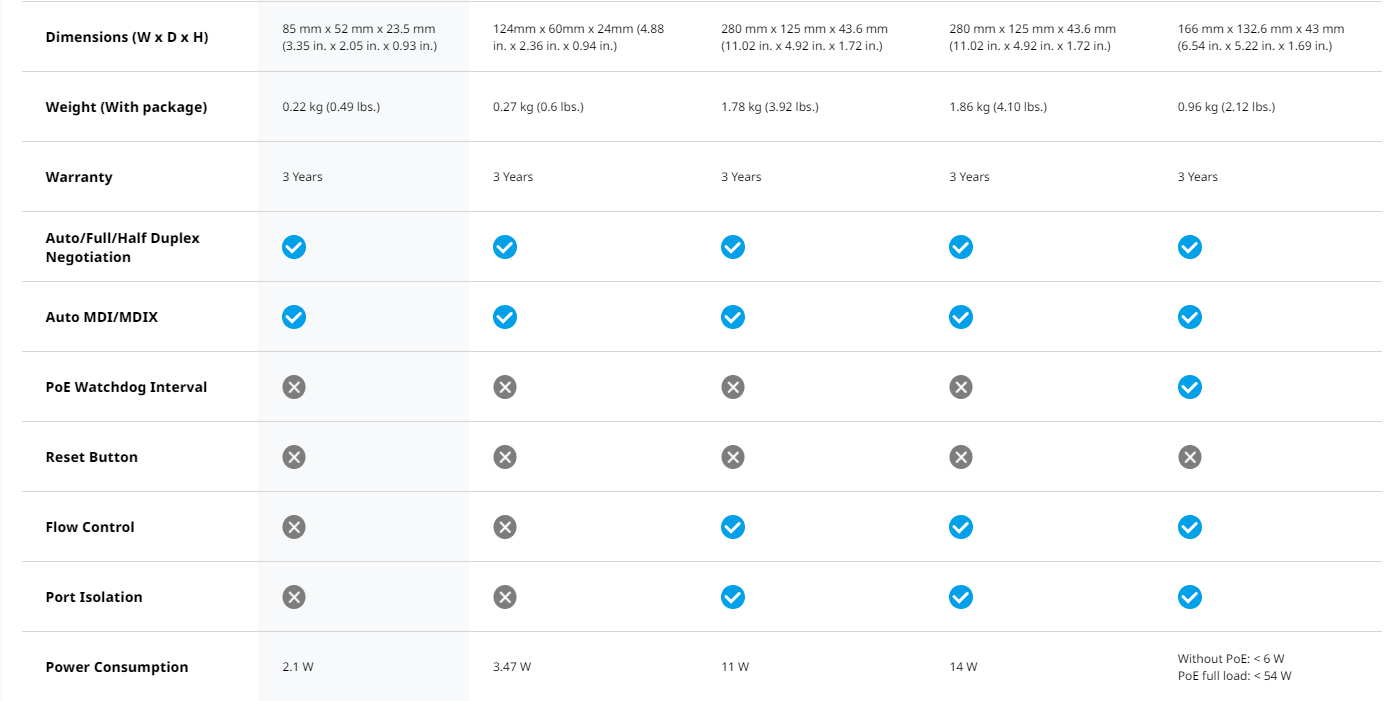Click the Flow Control grey X in the first product column
1400x701 pixels.
293,527
